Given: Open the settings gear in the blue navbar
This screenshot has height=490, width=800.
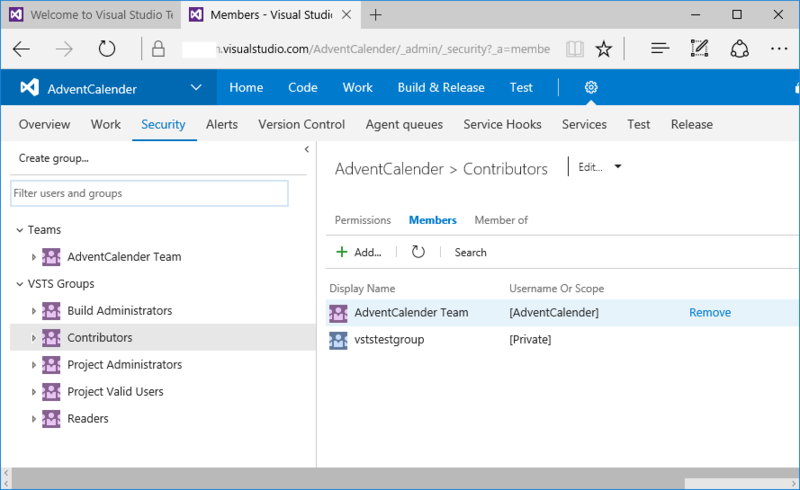Looking at the screenshot, I should [591, 87].
